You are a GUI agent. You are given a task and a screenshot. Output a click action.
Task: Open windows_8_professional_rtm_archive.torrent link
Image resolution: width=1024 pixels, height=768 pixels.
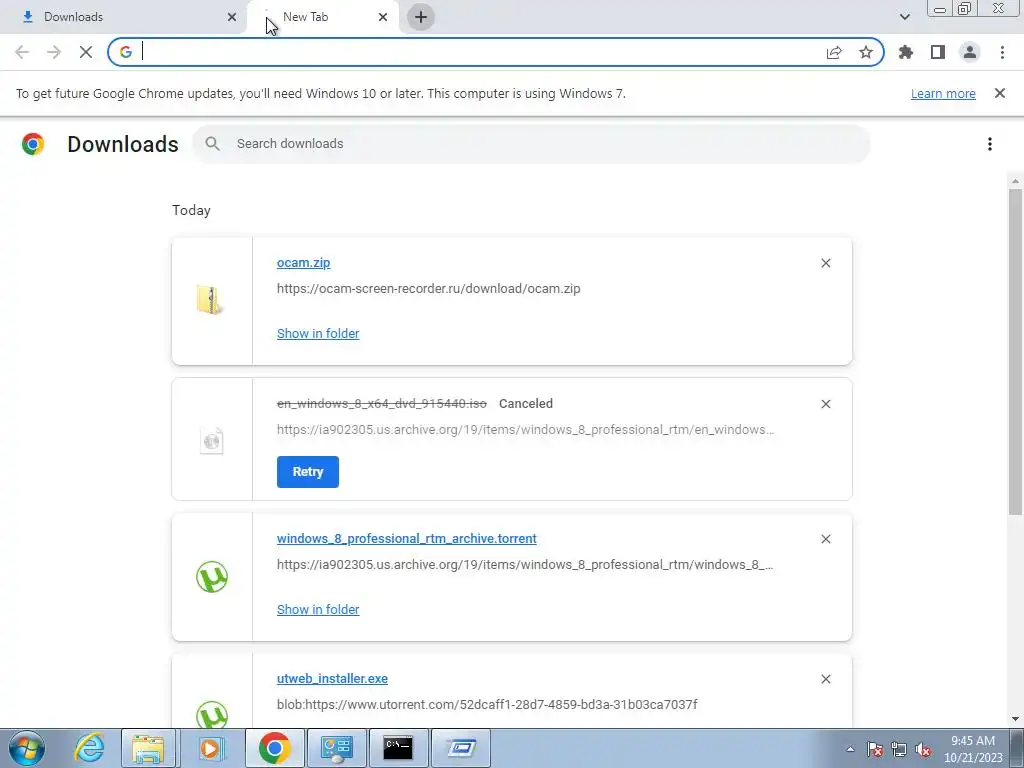pyautogui.click(x=406, y=539)
